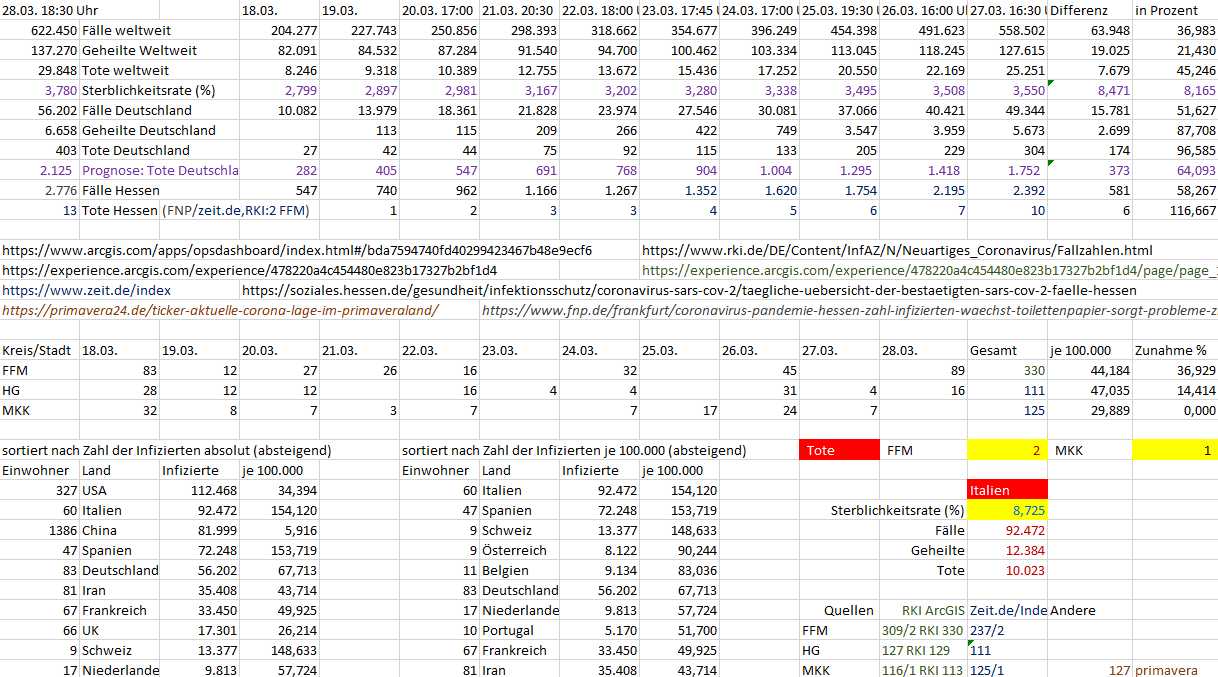Open the soziales.hessen.de infektionsschutz link
The width and height of the screenshot is (1218, 677).
pyautogui.click(x=688, y=290)
